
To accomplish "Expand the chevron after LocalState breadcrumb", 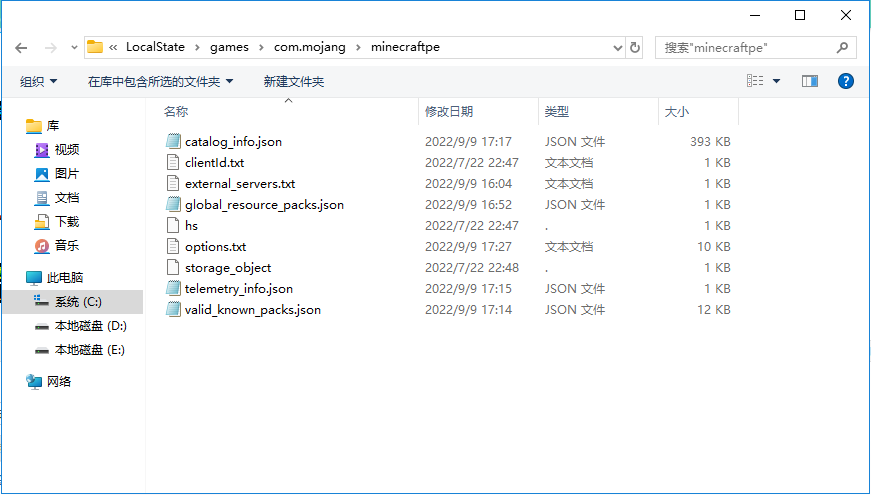I will click(x=197, y=48).
